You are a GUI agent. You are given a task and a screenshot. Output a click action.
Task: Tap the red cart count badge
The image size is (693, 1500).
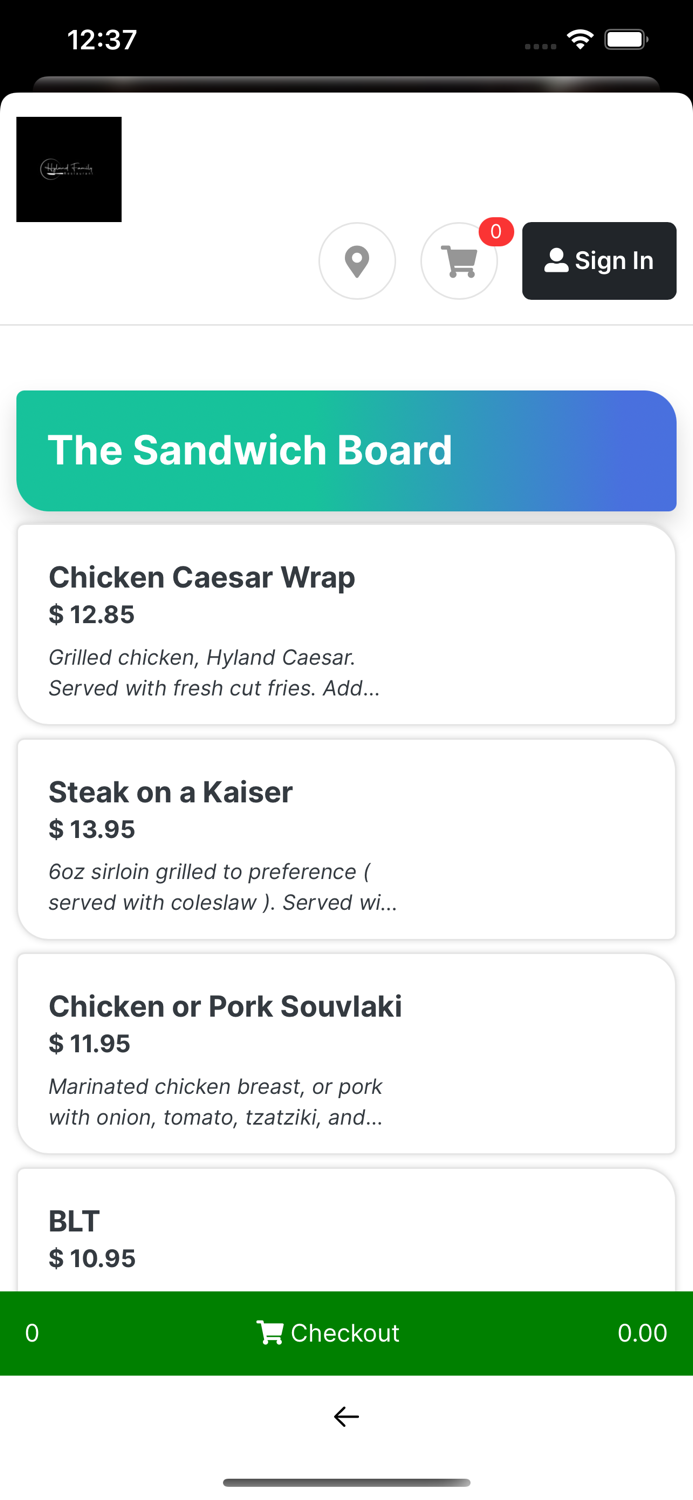tap(496, 232)
